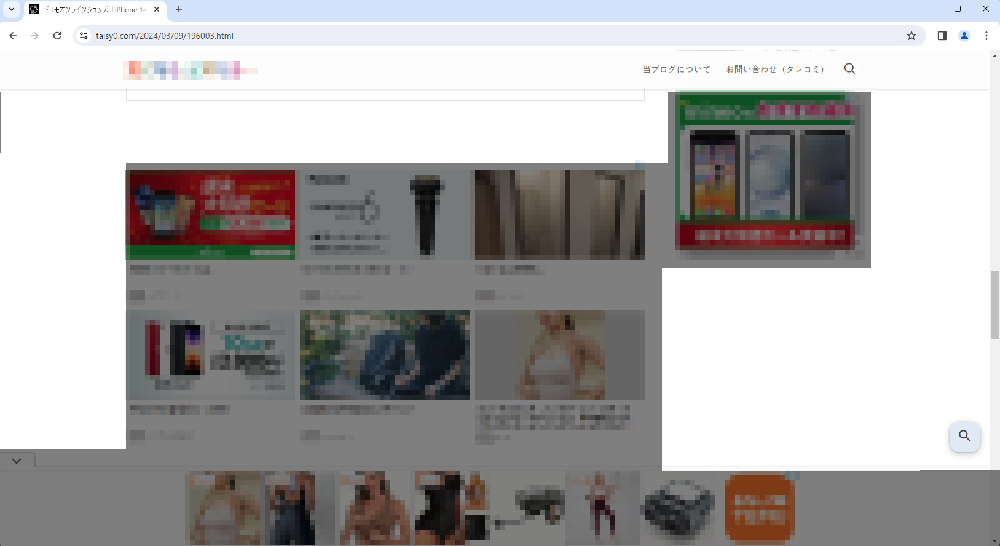Open the Chrome profile avatar
Viewport: 1000px width, 546px height.
coord(964,35)
